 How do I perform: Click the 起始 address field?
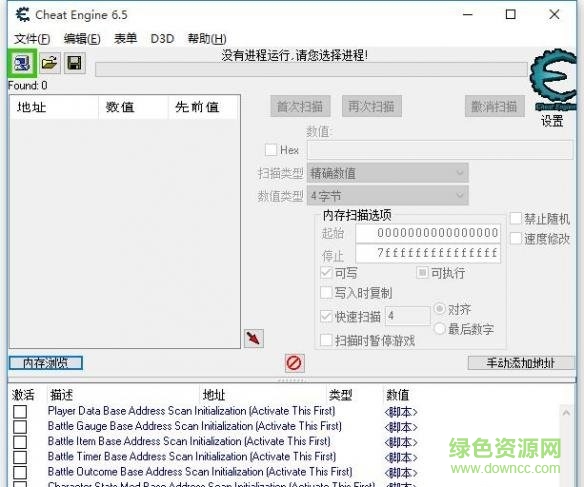click(x=428, y=233)
